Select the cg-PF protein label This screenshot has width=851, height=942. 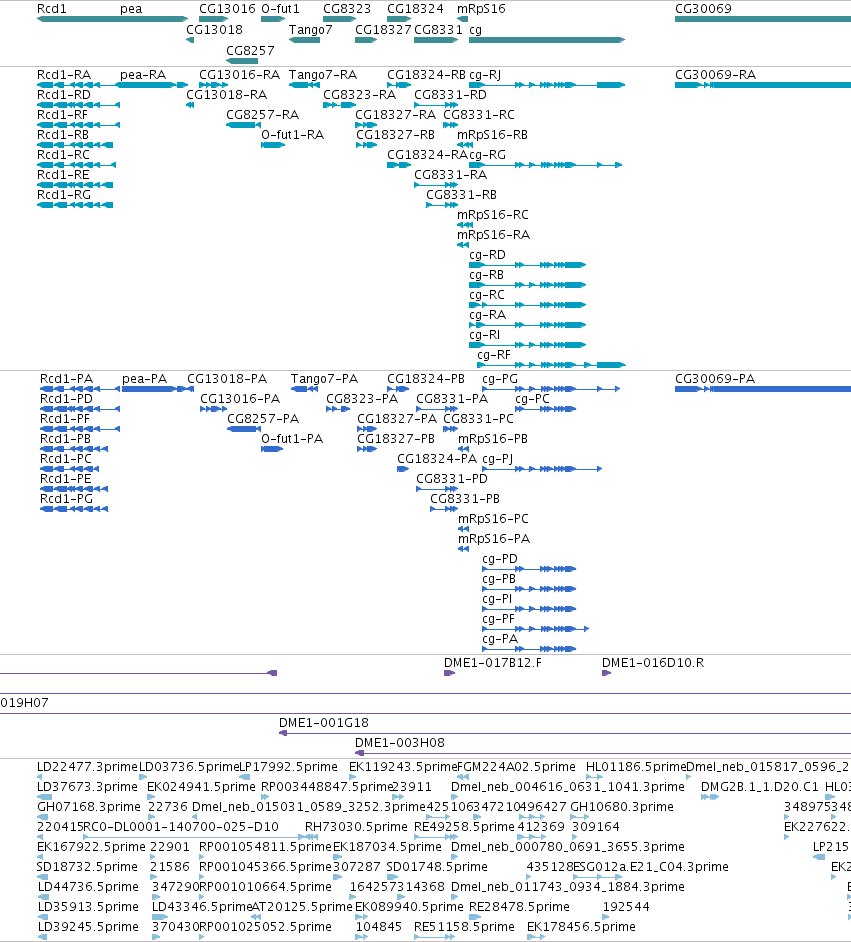(x=498, y=619)
